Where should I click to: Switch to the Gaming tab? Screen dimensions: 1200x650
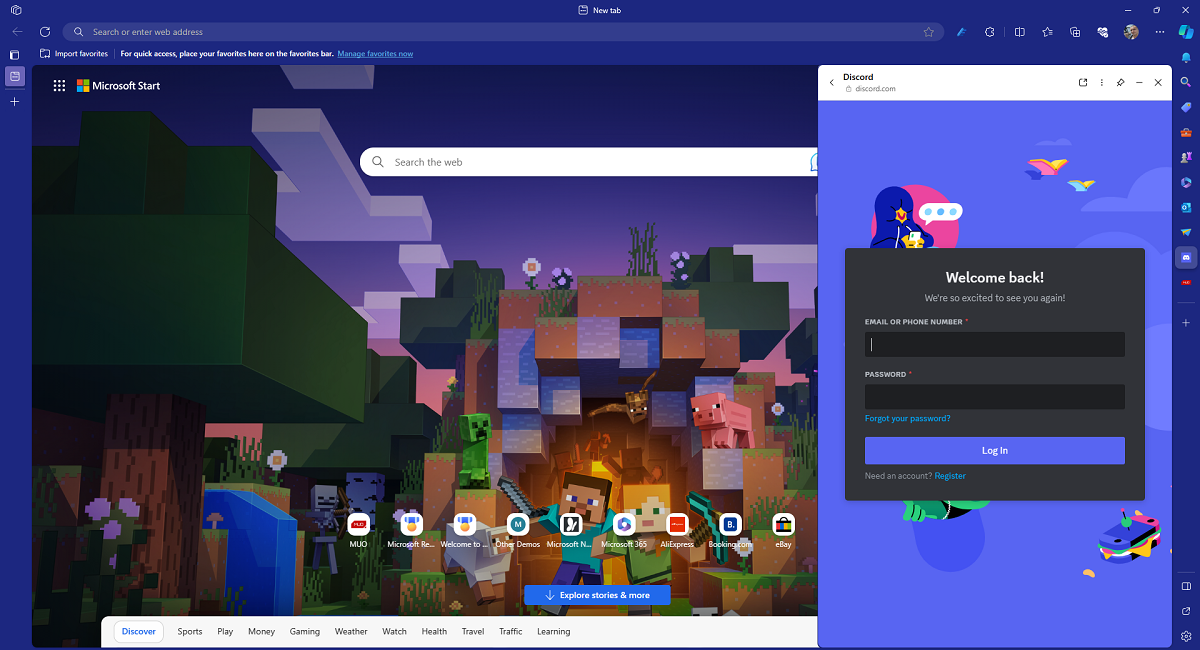[305, 631]
